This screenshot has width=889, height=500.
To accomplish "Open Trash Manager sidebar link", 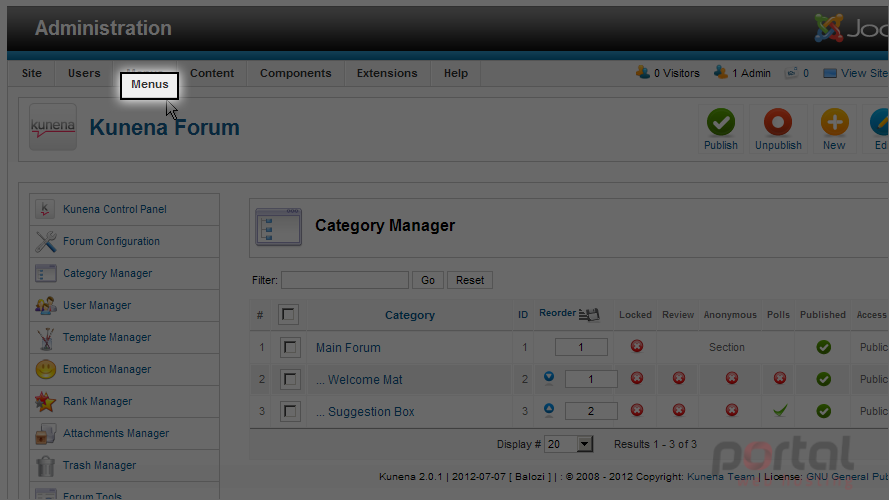I will (99, 465).
